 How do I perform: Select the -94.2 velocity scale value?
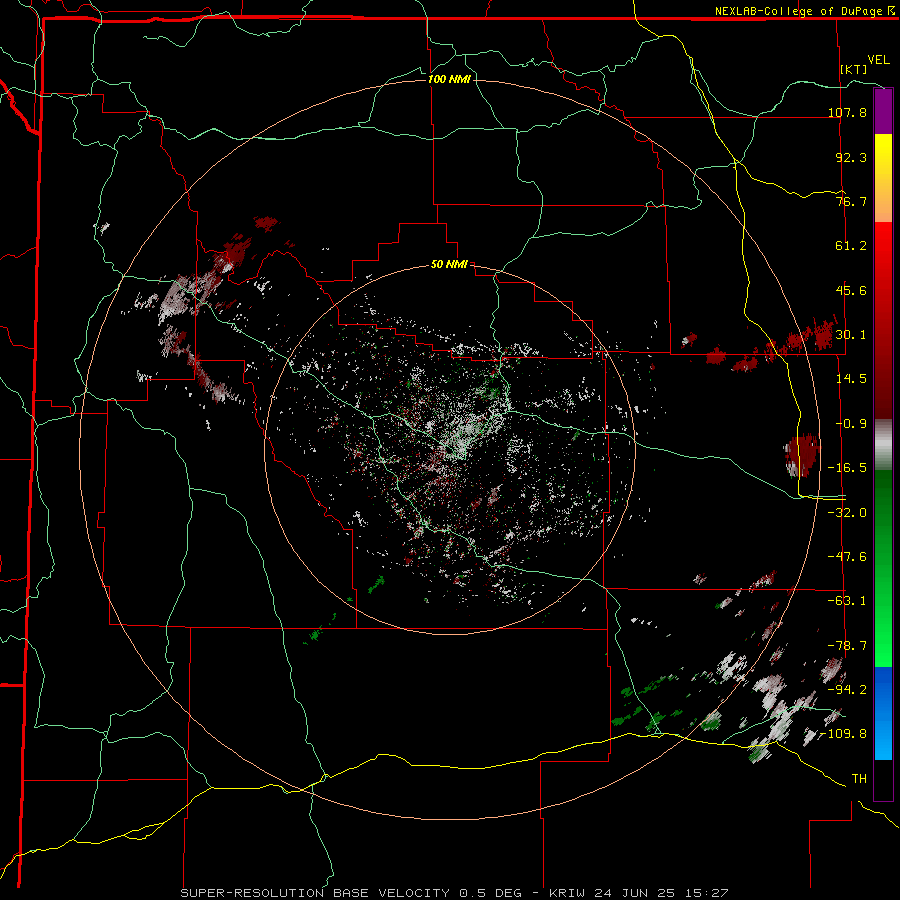(x=847, y=690)
